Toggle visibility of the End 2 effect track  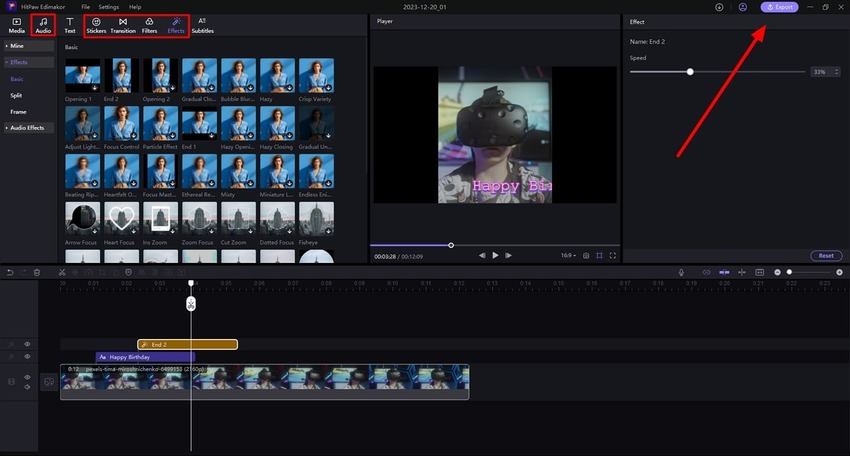(27, 344)
